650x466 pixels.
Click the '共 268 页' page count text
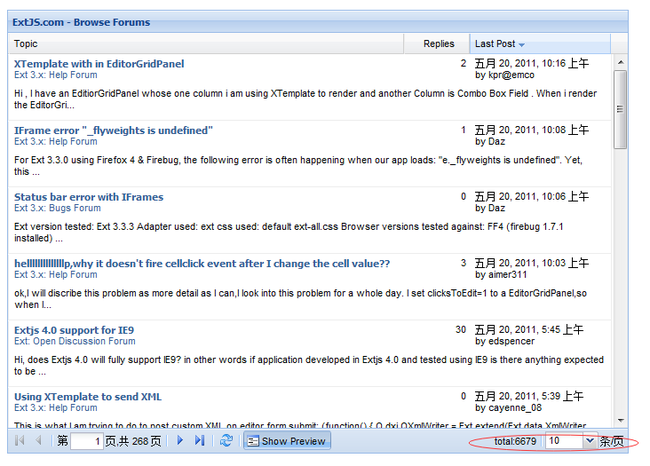139,441
